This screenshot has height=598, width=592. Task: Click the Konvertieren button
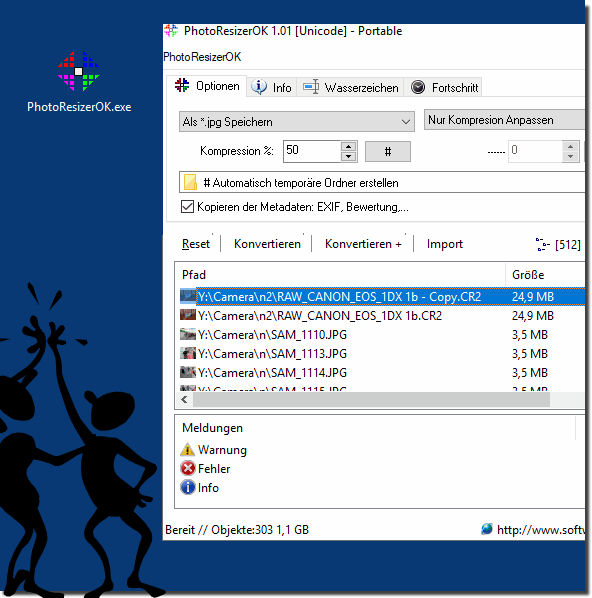pos(267,244)
